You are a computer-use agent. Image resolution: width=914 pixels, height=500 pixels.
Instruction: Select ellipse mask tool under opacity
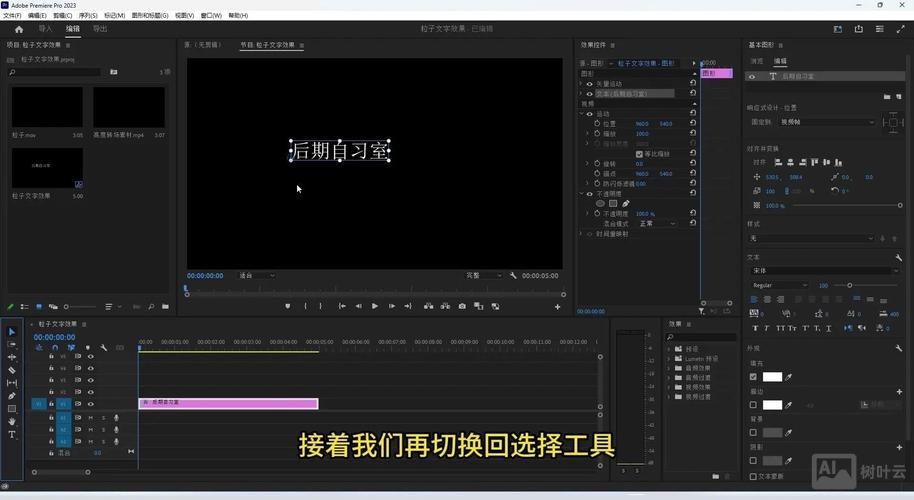(600, 203)
